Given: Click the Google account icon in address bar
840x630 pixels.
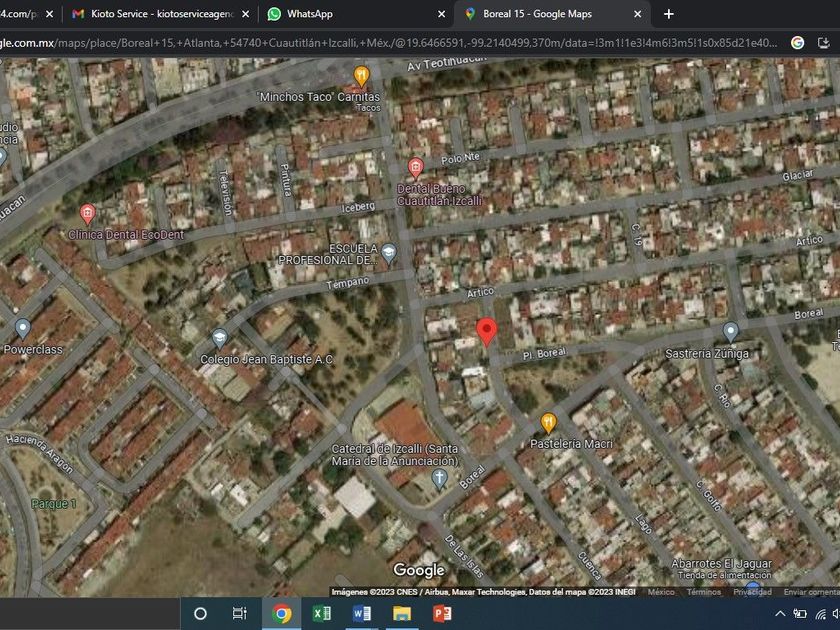Looking at the screenshot, I should [797, 43].
